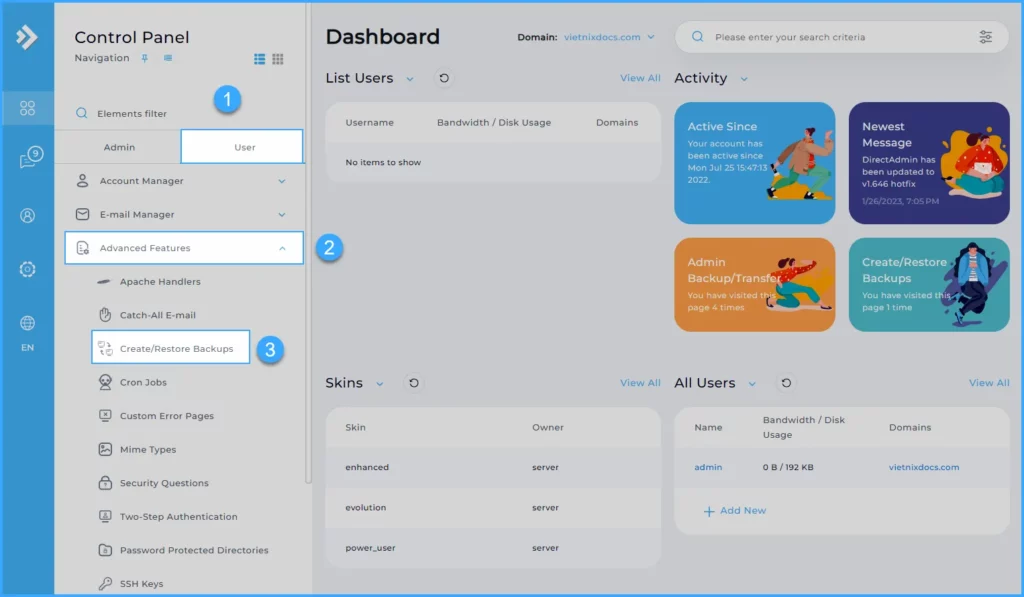1024x597 pixels.
Task: Open the settings gear icon in sidebar
Action: [x=28, y=269]
